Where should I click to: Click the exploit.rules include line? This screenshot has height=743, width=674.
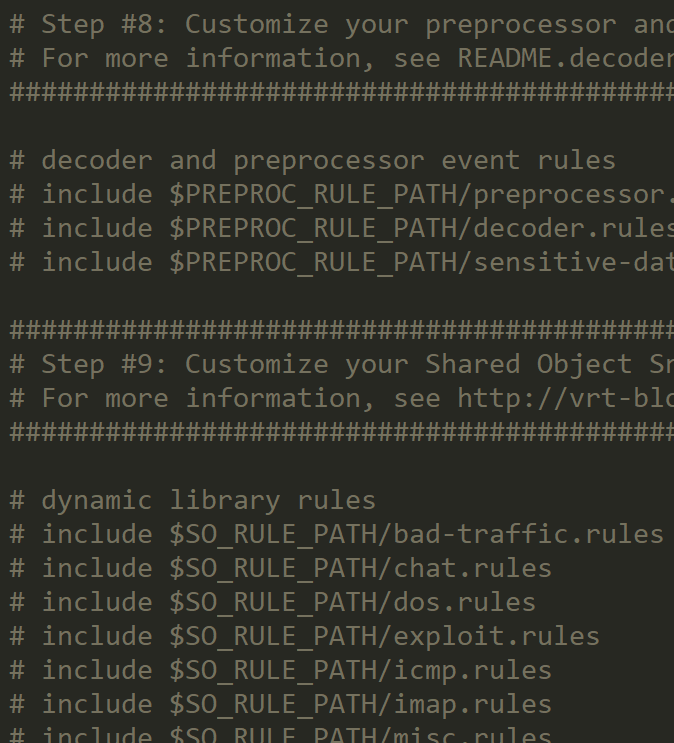(x=305, y=637)
